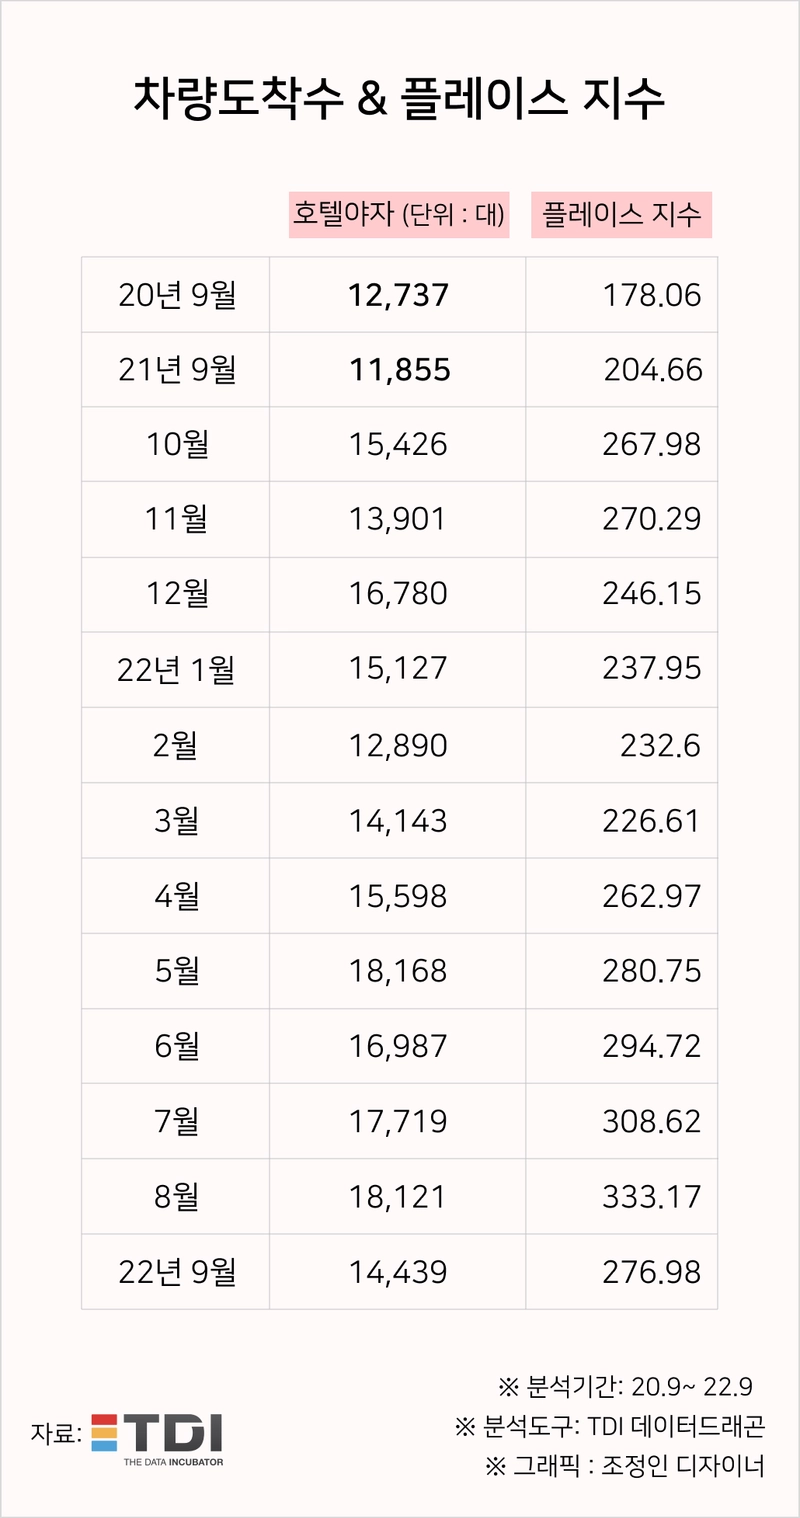
Task: Select the 20년 9월 row label
Action: point(176,295)
